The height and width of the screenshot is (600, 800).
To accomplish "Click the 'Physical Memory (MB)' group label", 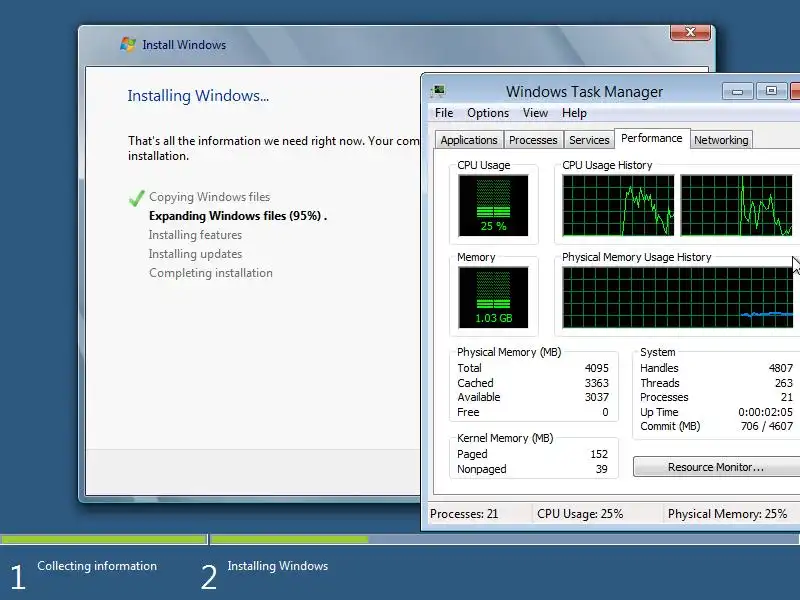I will point(509,352).
